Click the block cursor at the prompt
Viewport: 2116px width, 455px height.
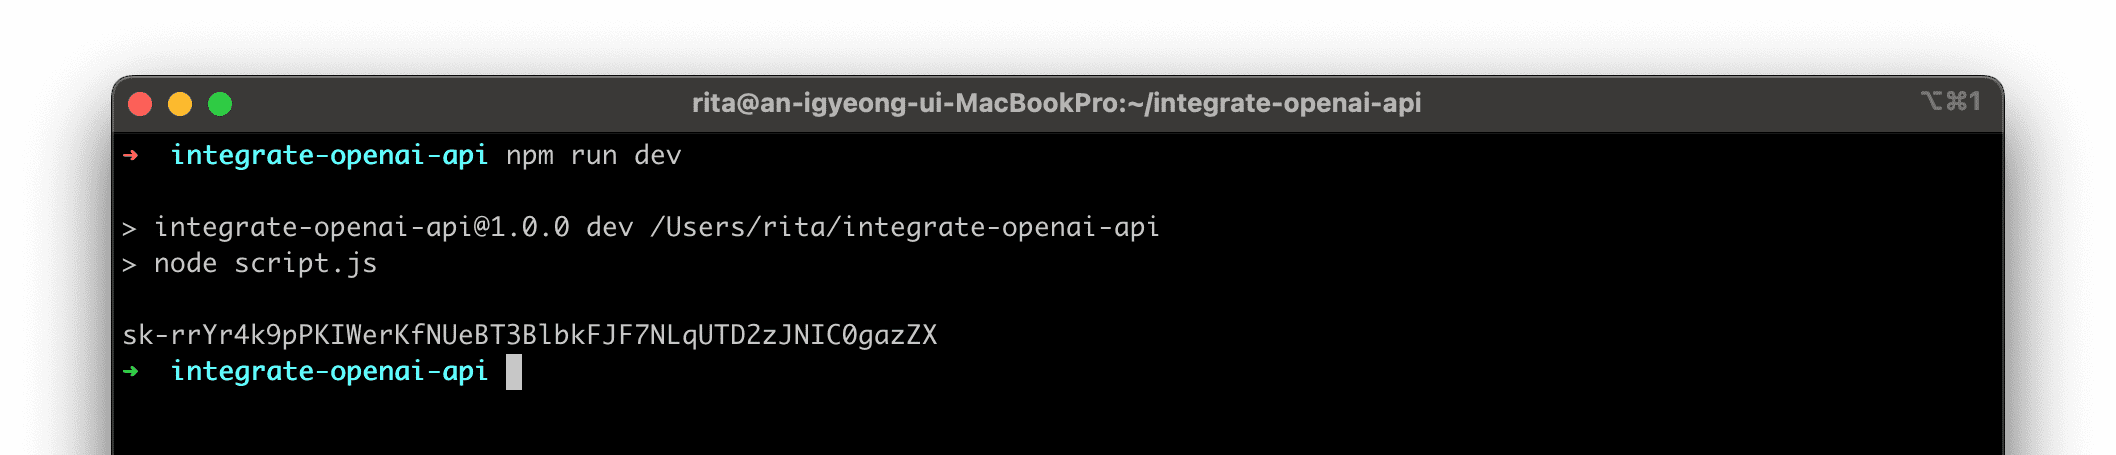pyautogui.click(x=514, y=372)
